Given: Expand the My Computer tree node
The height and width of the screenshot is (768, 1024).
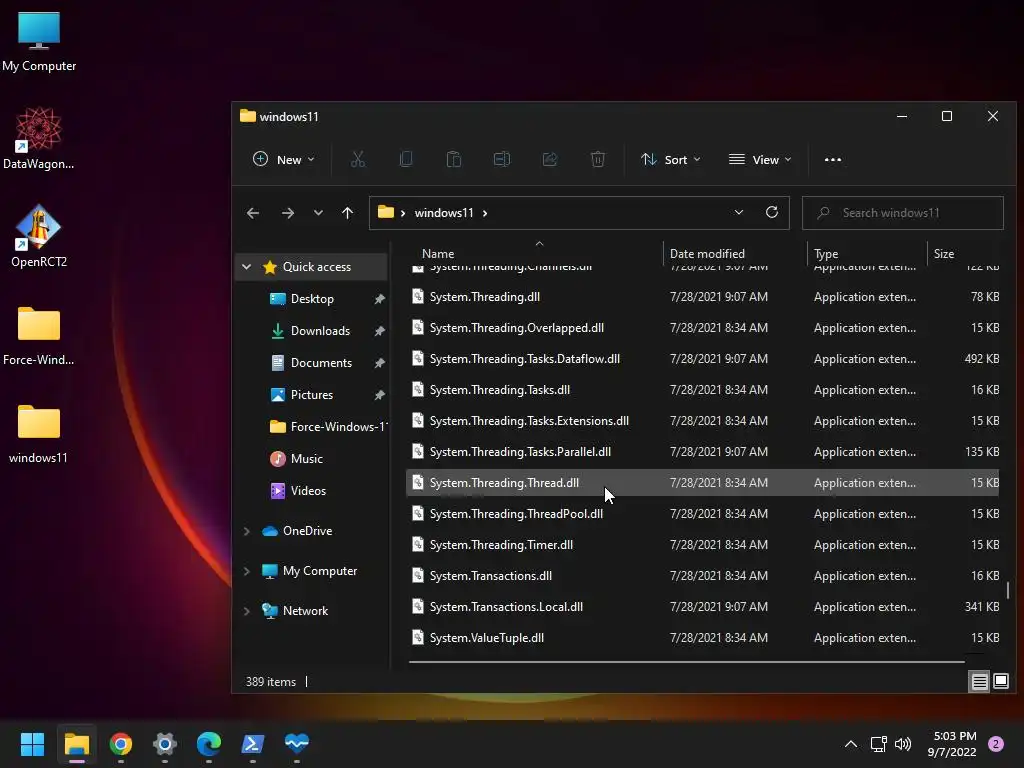Looking at the screenshot, I should click(x=246, y=571).
